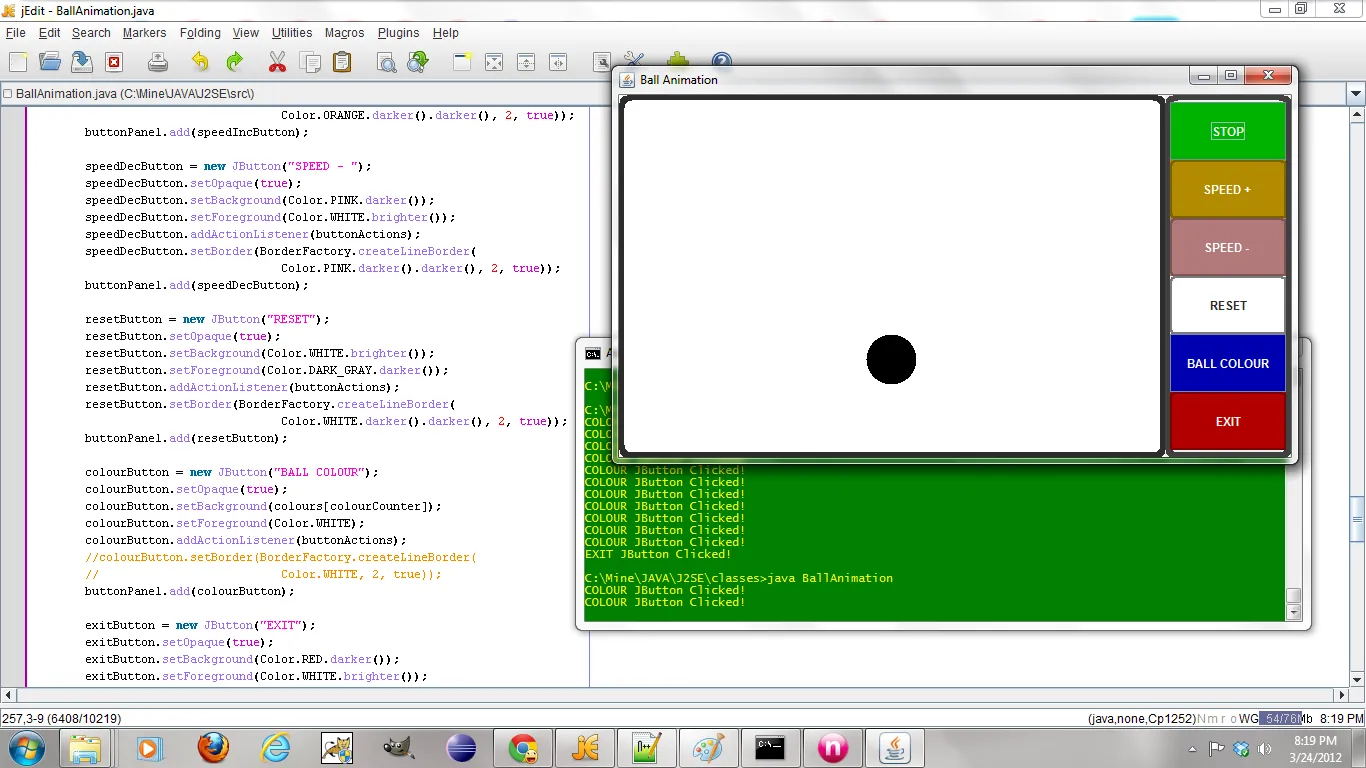Click the 'java BallAnimation' command prompt line

coord(739,578)
